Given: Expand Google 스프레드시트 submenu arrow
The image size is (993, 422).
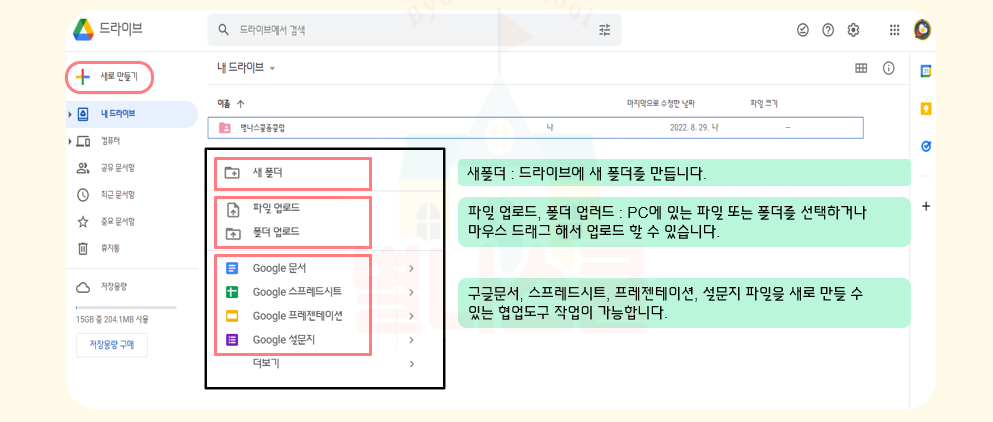Looking at the screenshot, I should [x=412, y=292].
